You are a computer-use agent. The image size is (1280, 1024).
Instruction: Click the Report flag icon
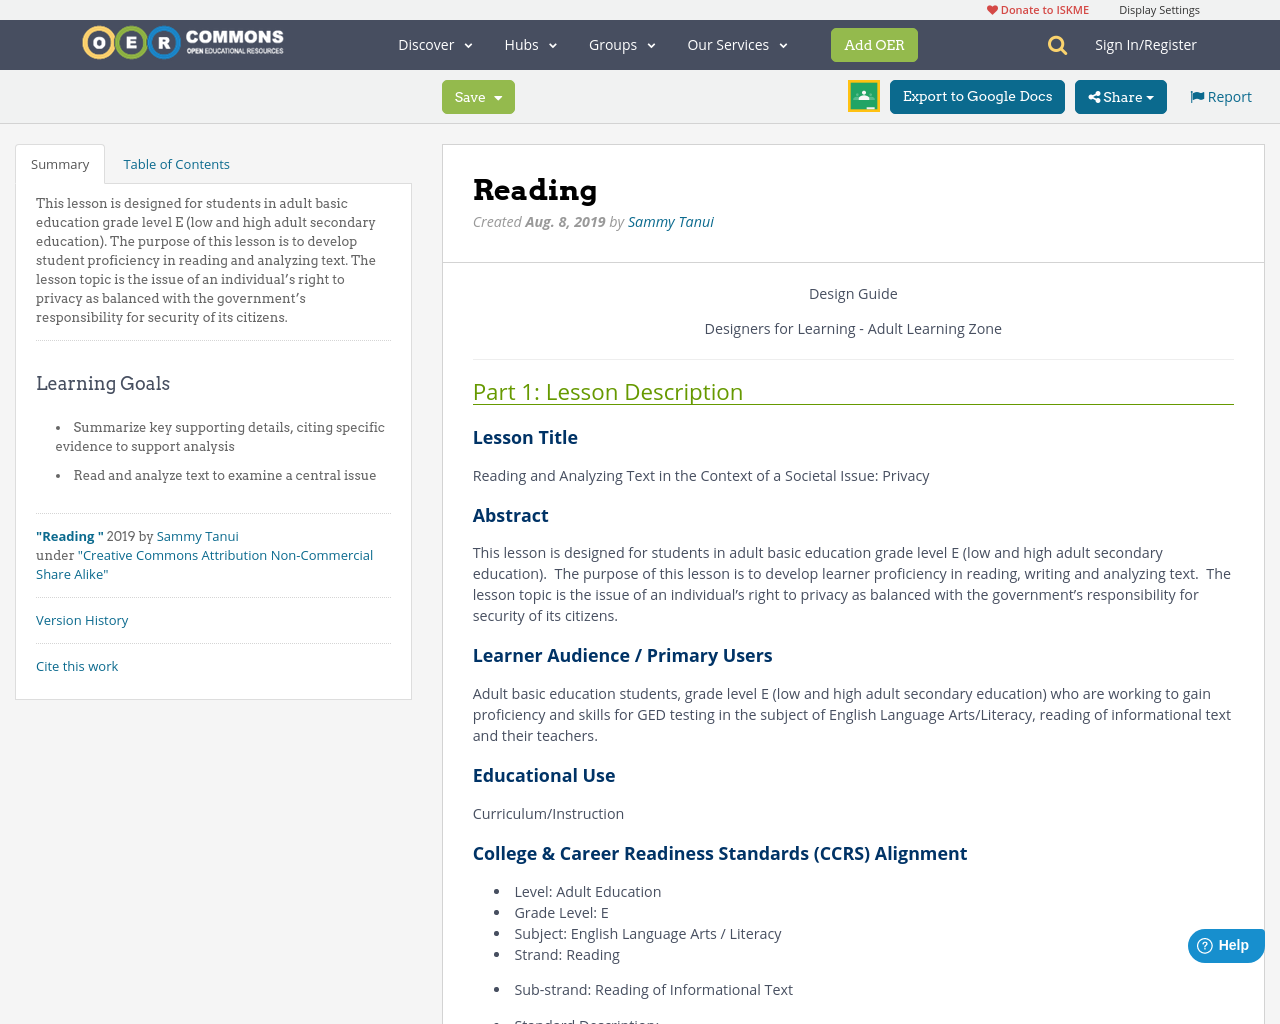click(1197, 95)
